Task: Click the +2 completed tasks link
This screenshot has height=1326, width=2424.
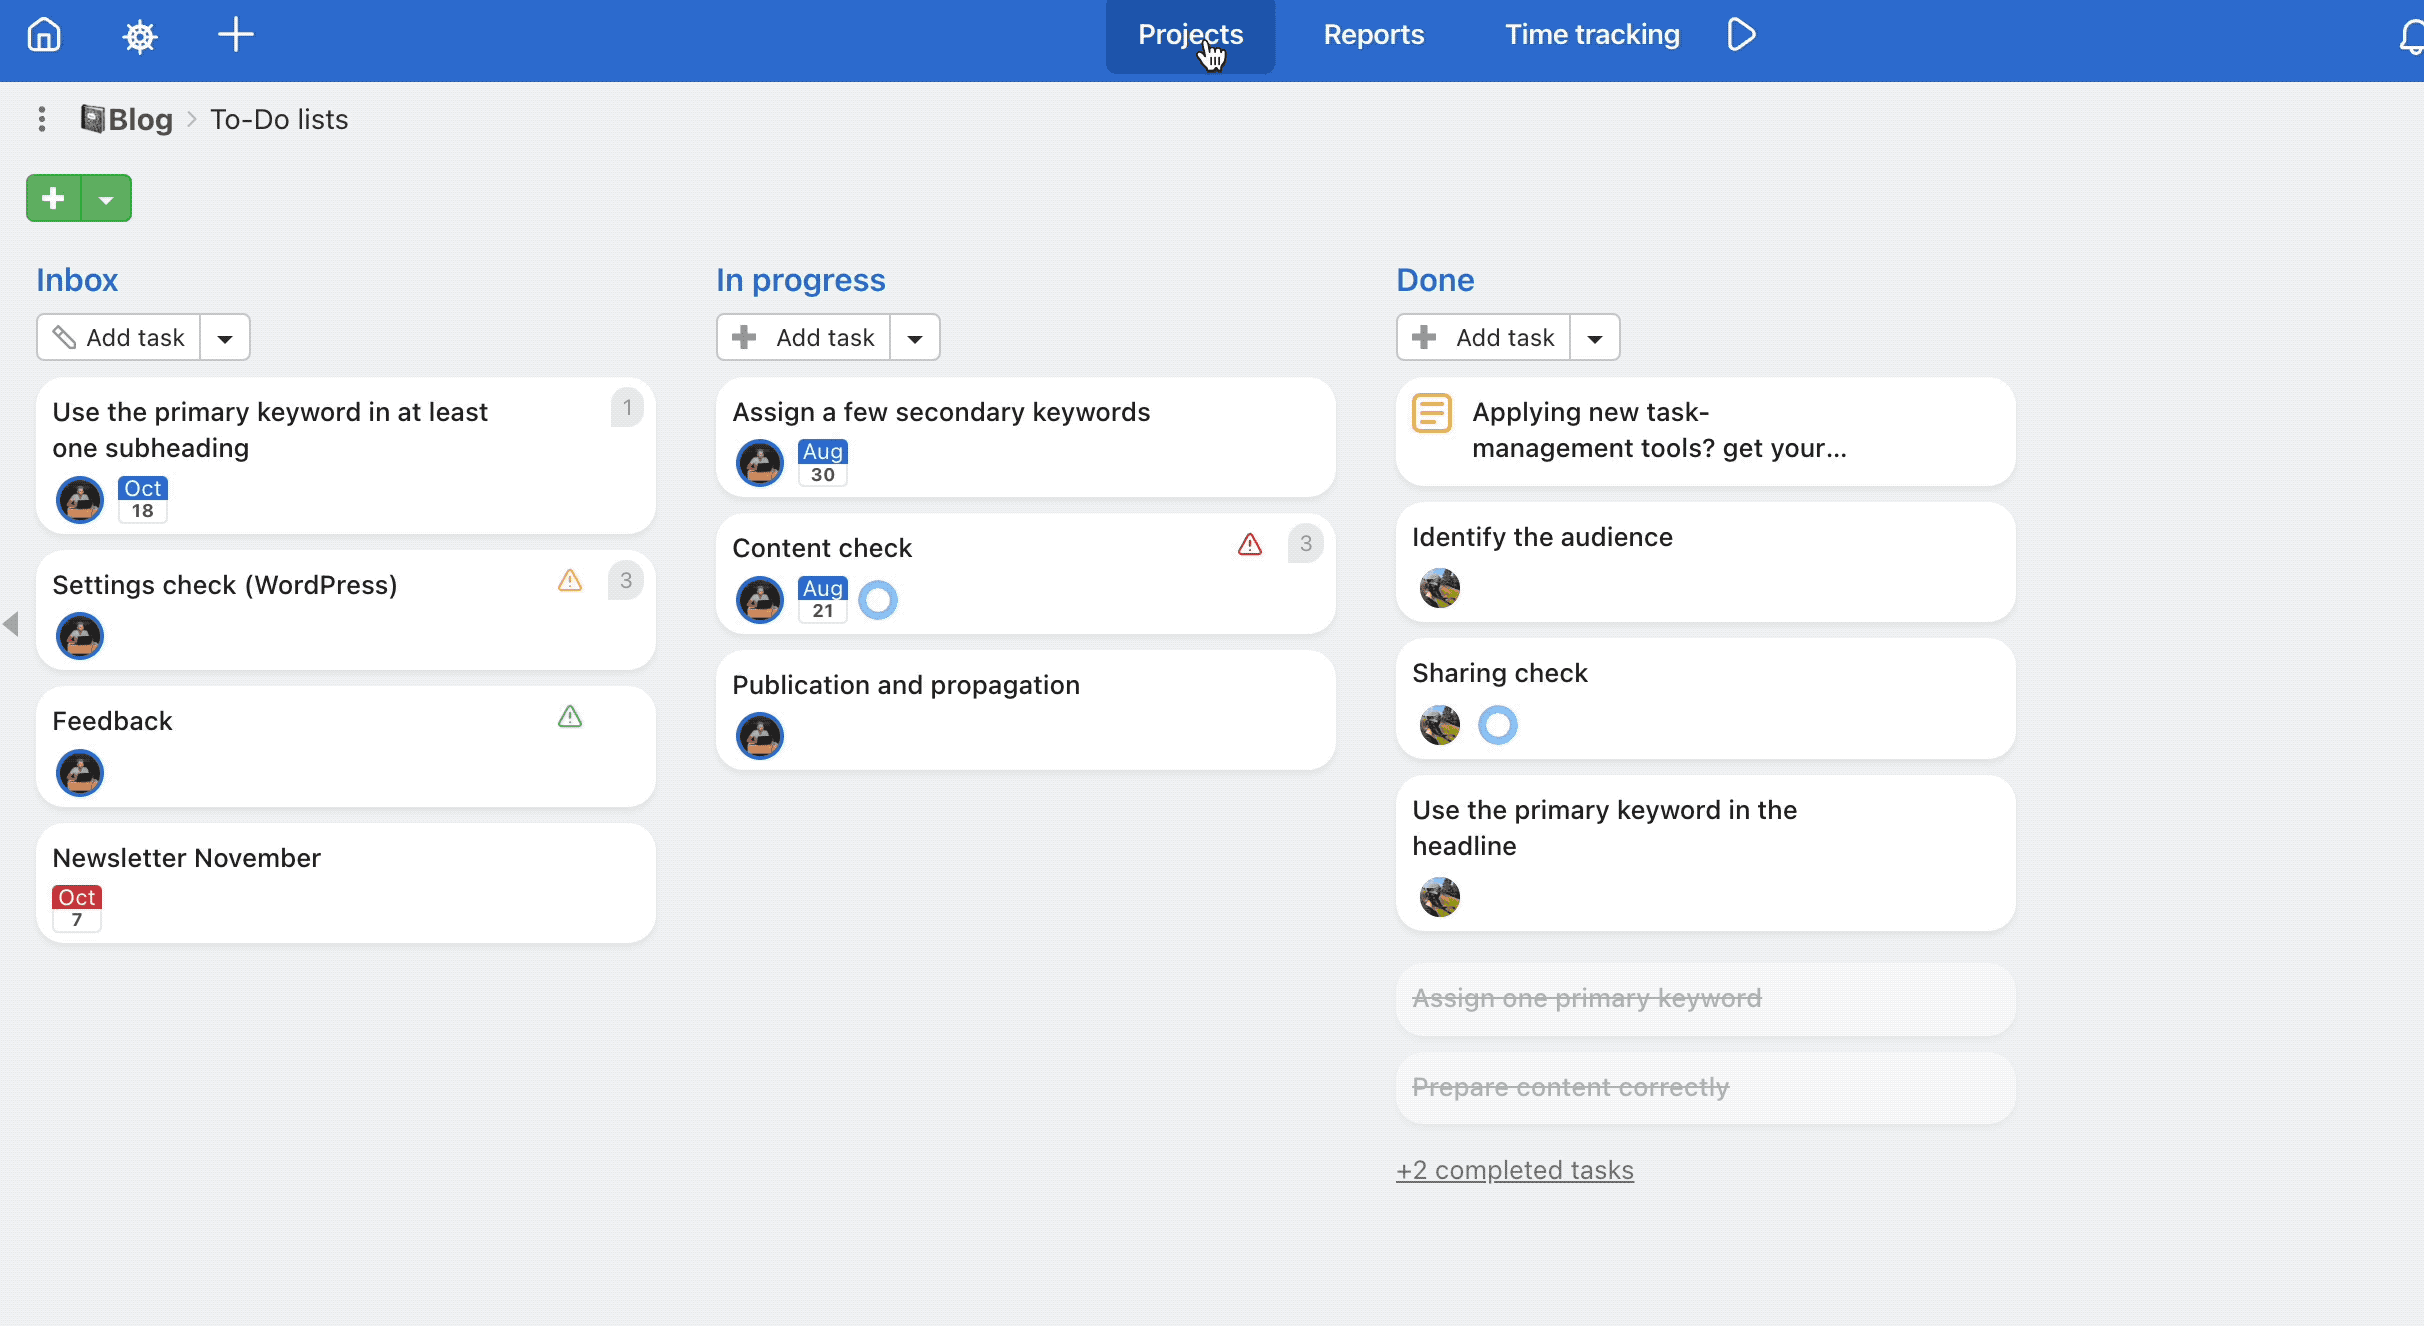Action: point(1513,1169)
